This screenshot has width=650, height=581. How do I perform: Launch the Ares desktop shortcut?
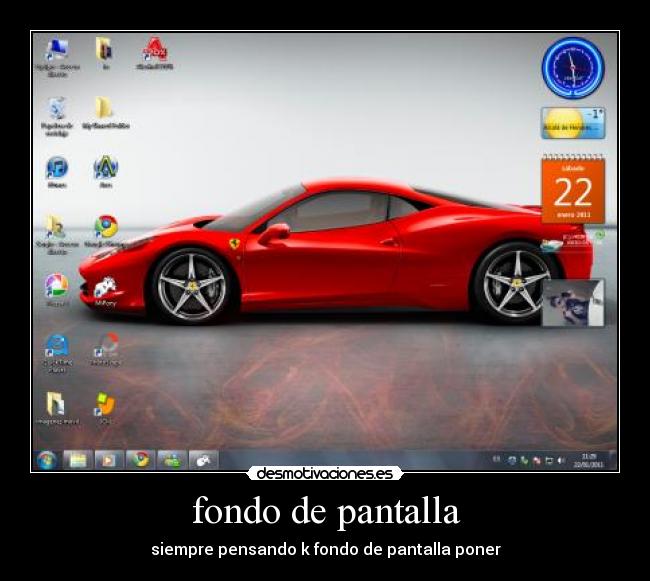[106, 172]
